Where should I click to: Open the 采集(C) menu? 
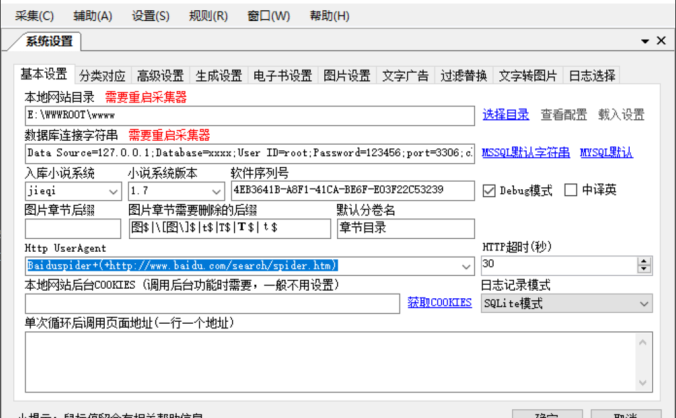click(x=35, y=16)
